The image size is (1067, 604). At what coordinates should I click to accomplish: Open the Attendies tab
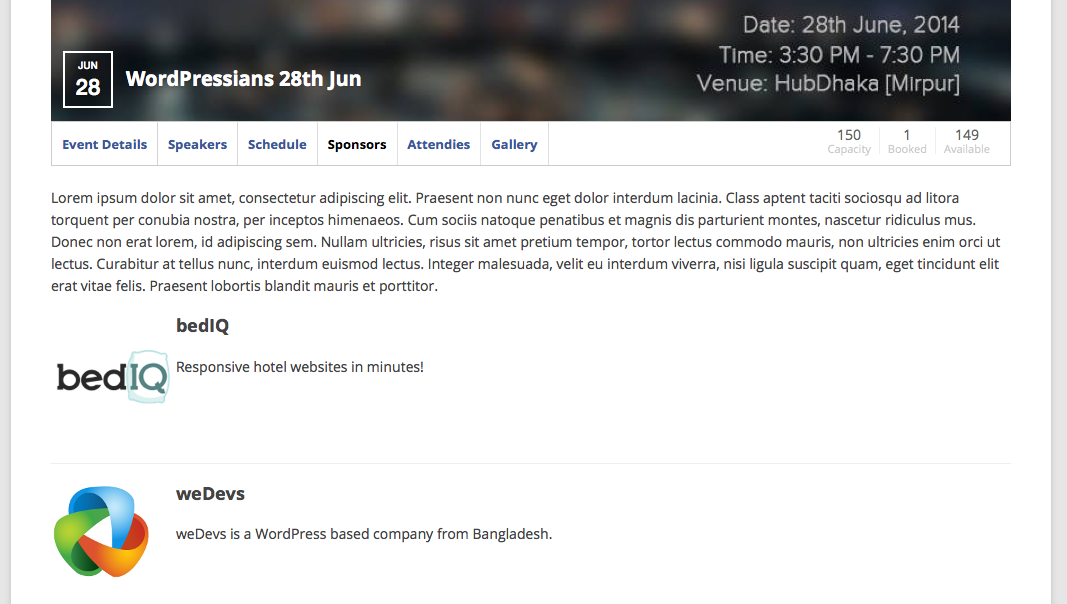tap(438, 144)
